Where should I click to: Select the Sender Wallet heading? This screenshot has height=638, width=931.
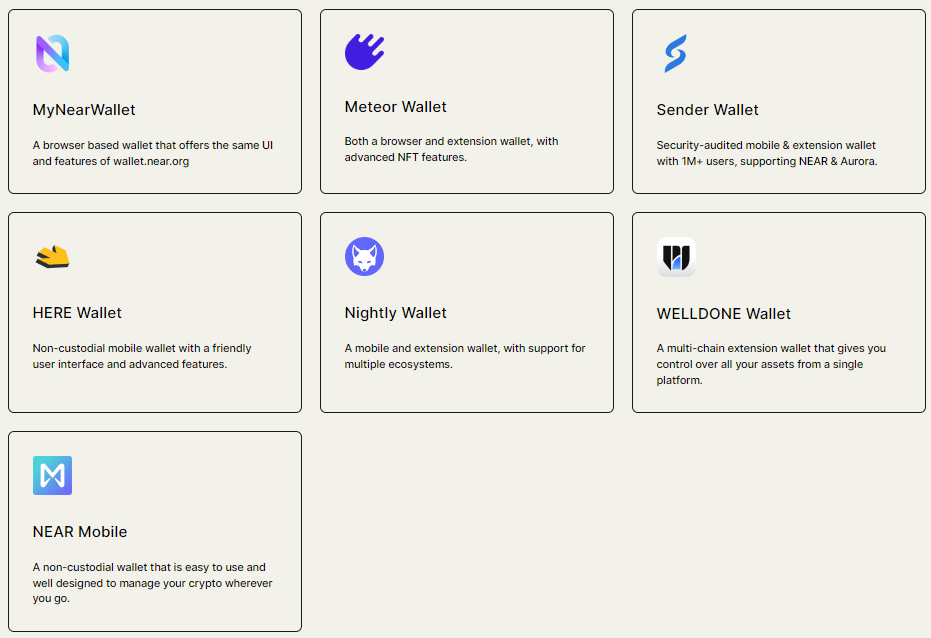708,110
